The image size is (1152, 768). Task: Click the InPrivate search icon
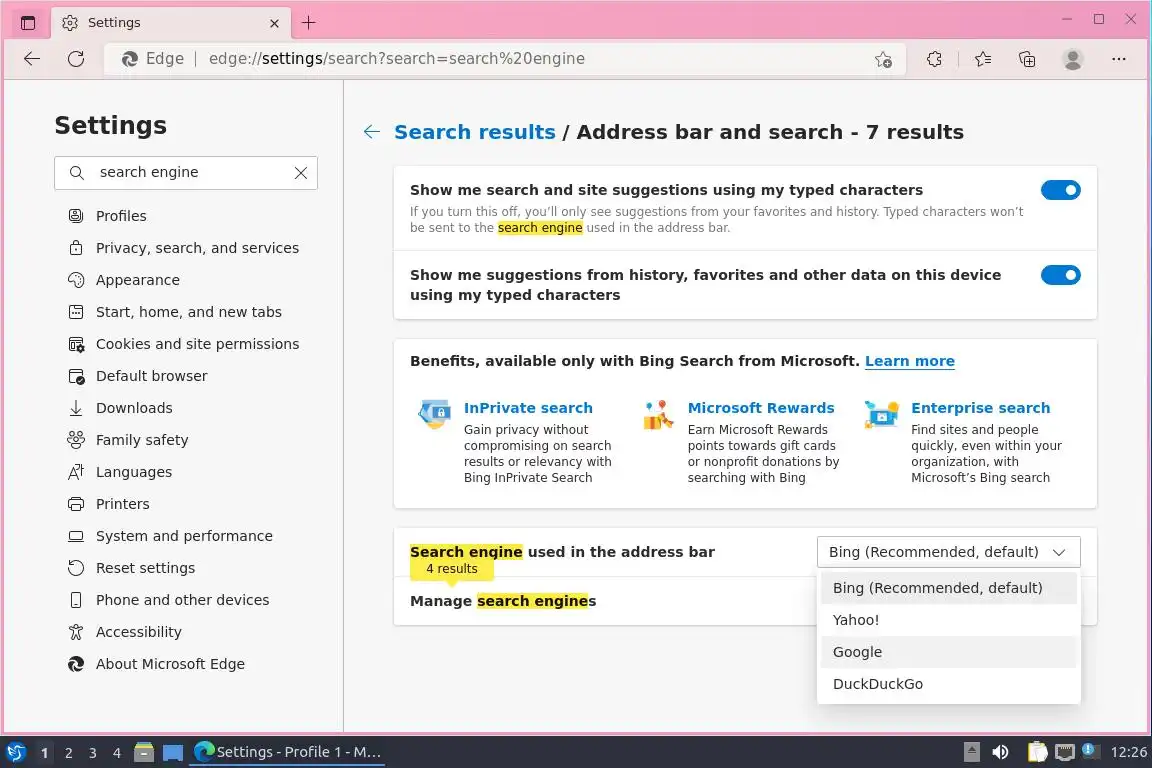(434, 414)
